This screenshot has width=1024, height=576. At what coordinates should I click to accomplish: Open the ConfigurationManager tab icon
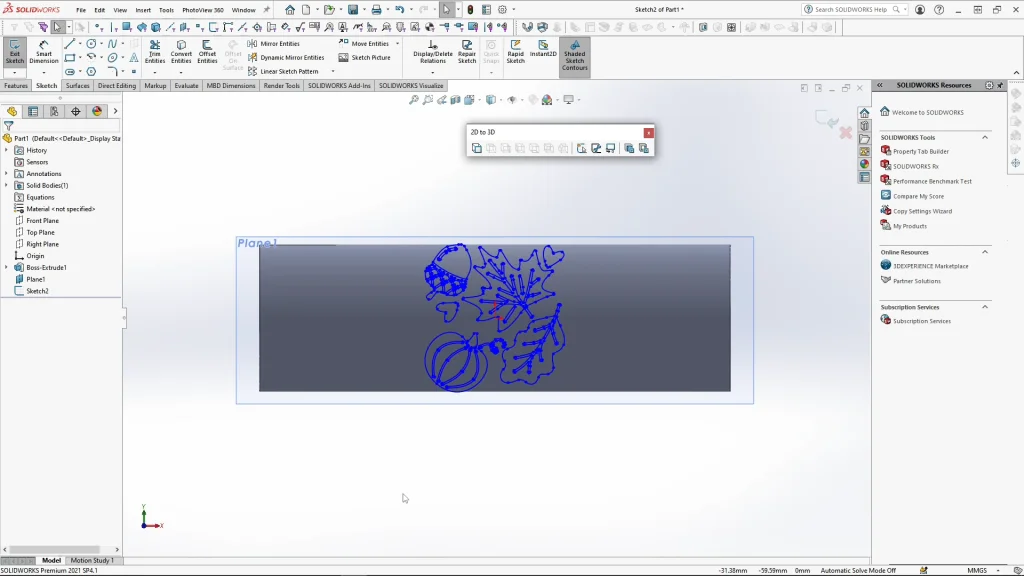tap(54, 112)
